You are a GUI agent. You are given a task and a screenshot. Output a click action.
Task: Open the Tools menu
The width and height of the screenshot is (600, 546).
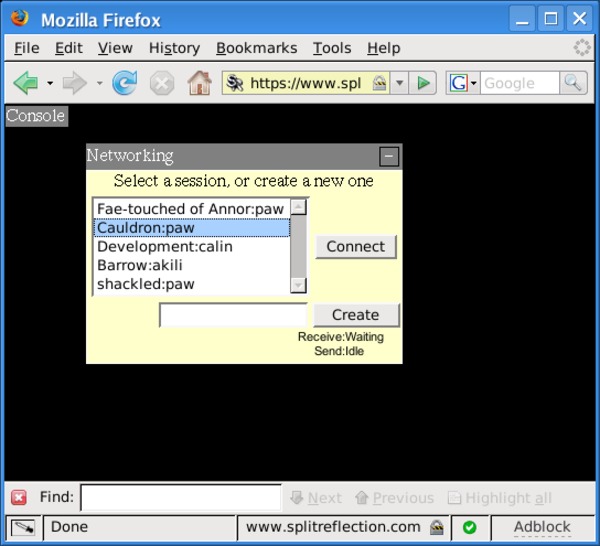pos(332,48)
